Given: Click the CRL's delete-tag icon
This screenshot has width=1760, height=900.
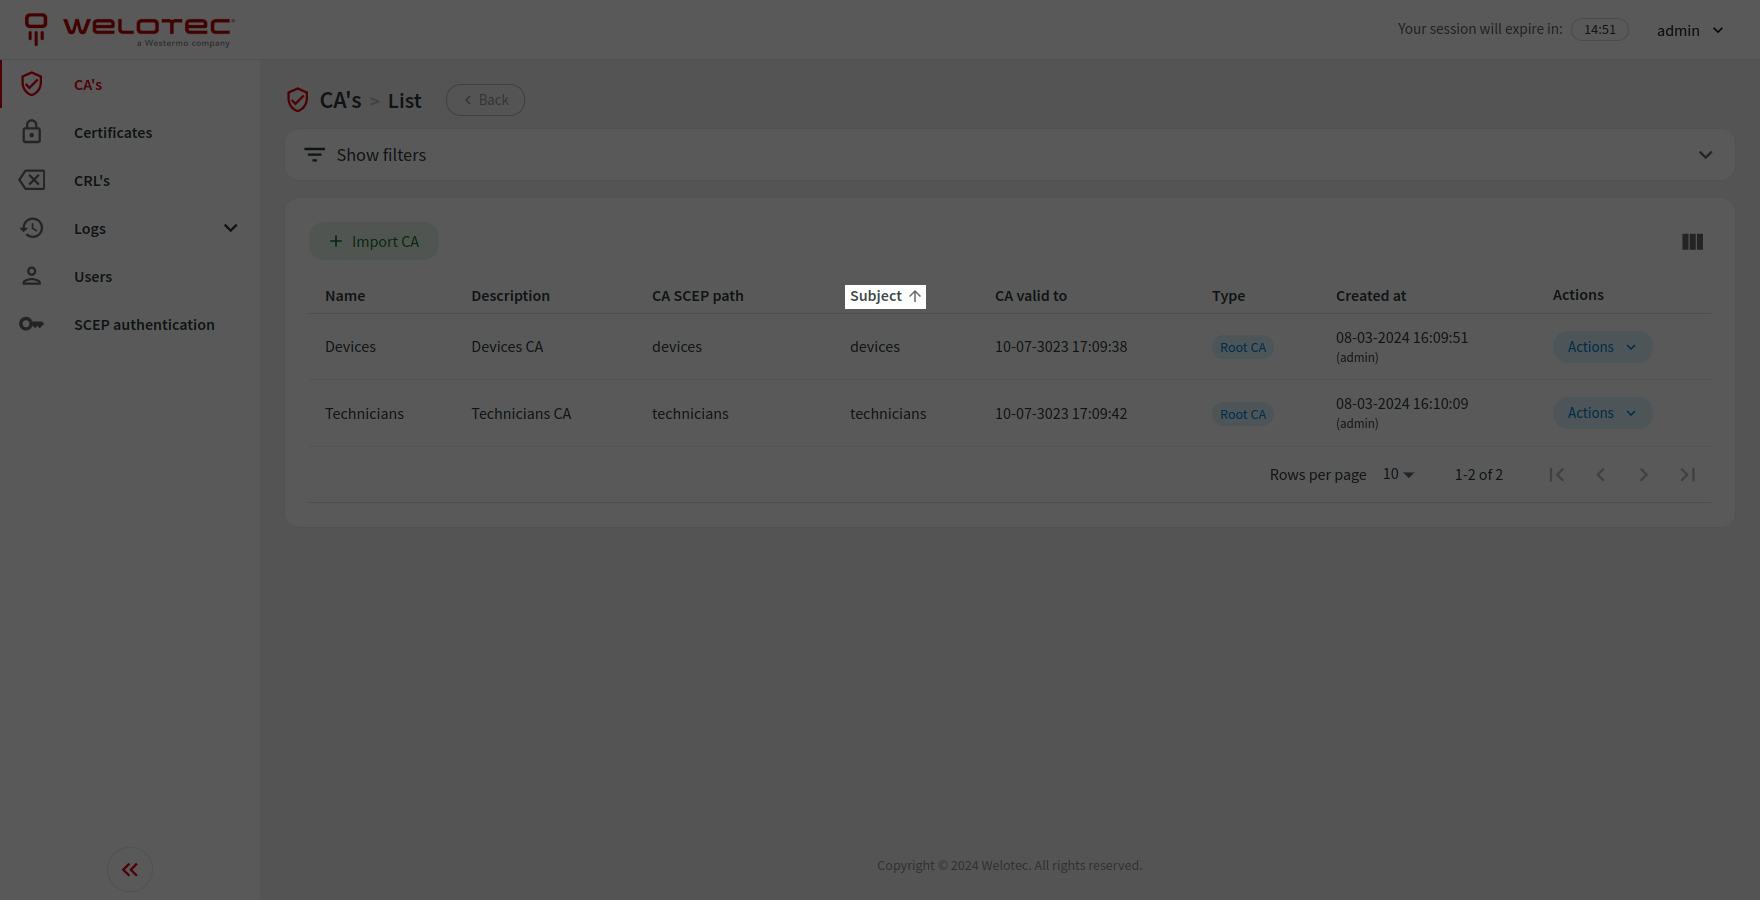Looking at the screenshot, I should tap(32, 180).
